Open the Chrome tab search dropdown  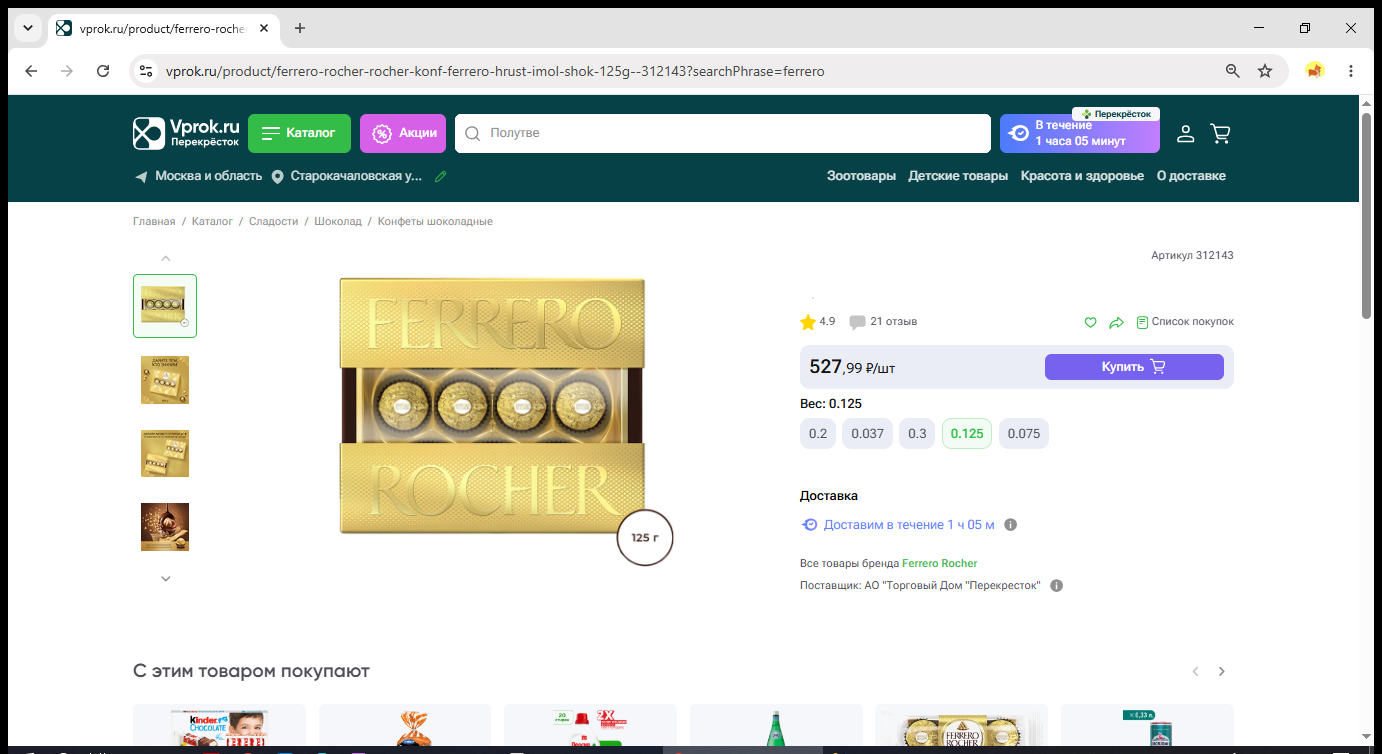(27, 28)
